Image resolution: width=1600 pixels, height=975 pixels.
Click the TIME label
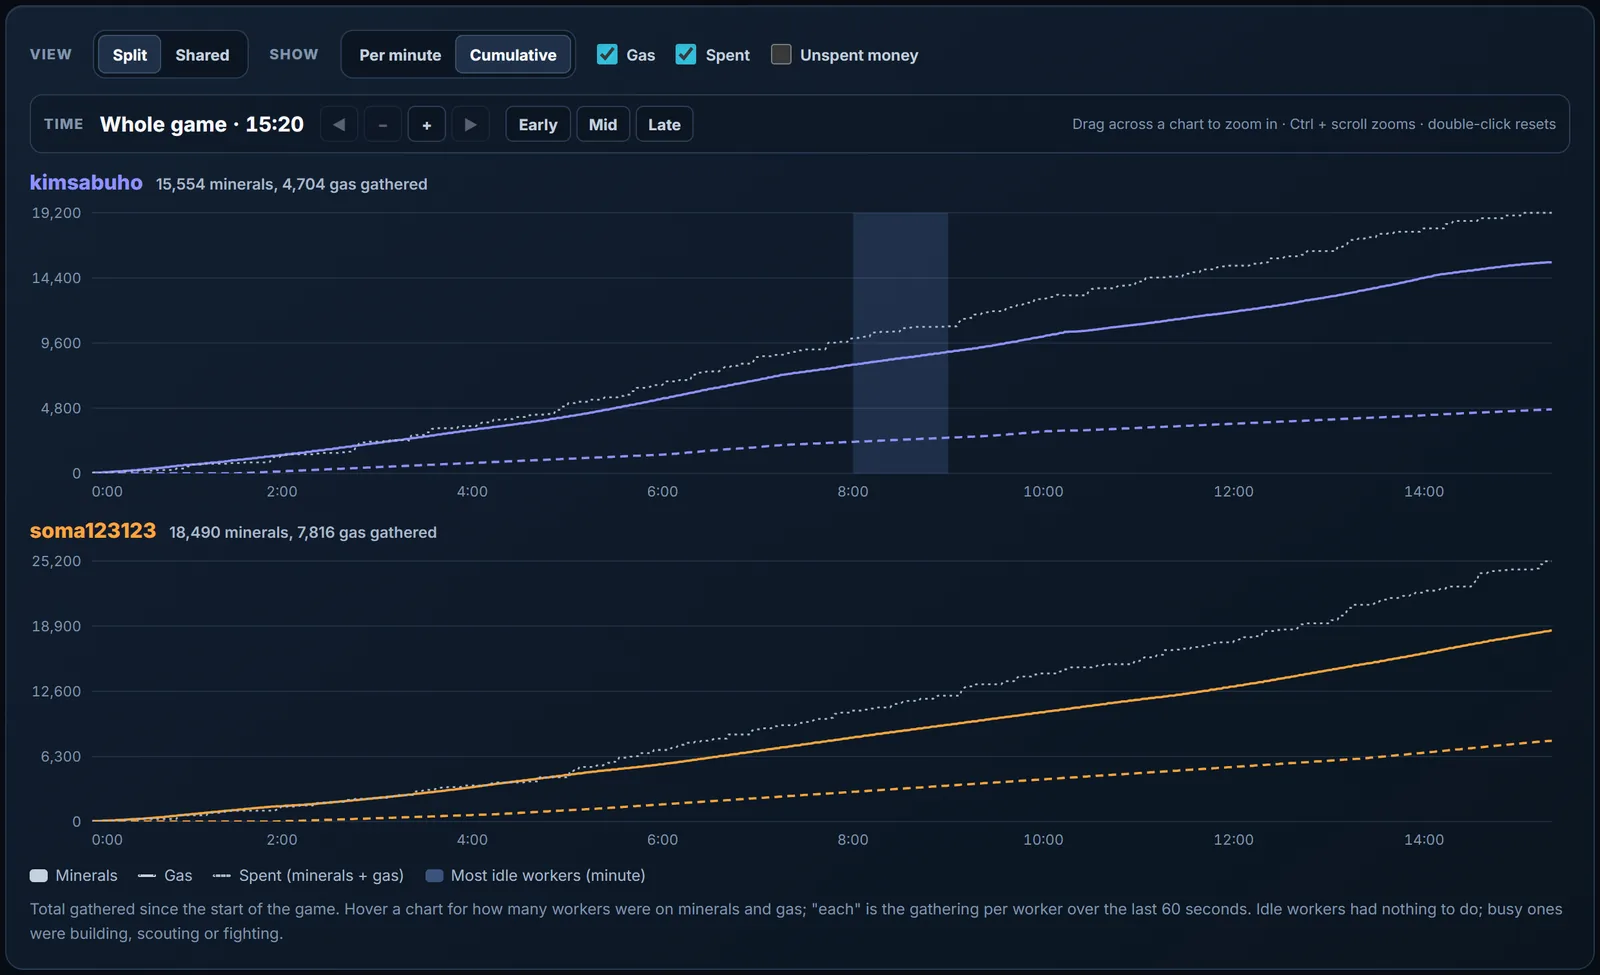pos(64,124)
